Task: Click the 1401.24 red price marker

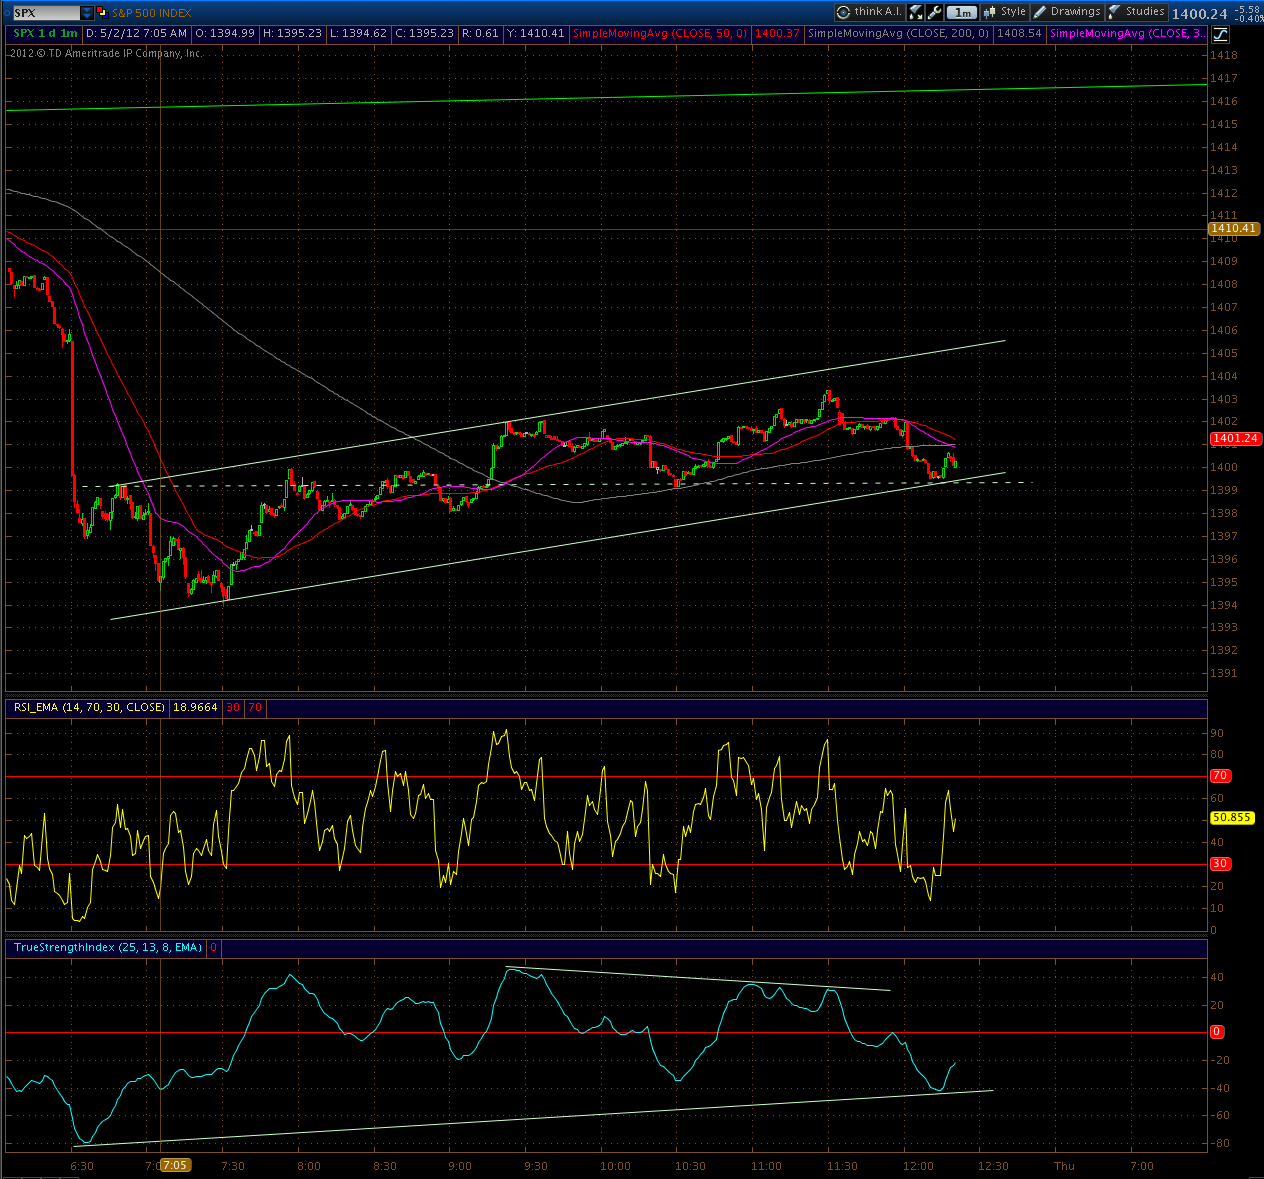Action: tap(1235, 438)
